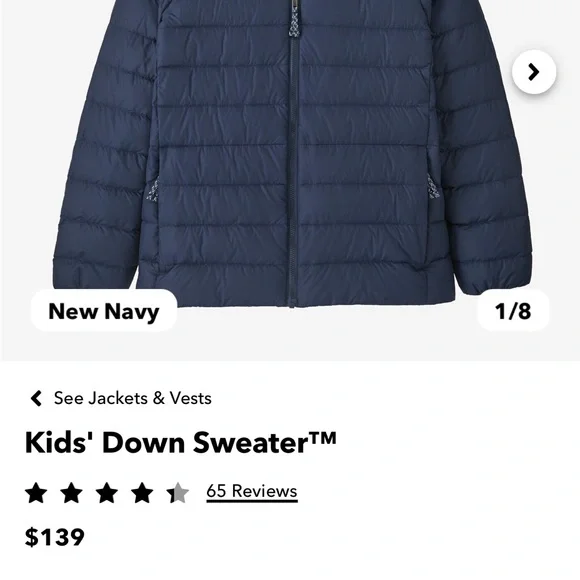Click the Kids' Down Sweater product title
Image resolution: width=580 pixels, height=580 pixels.
[x=181, y=442]
